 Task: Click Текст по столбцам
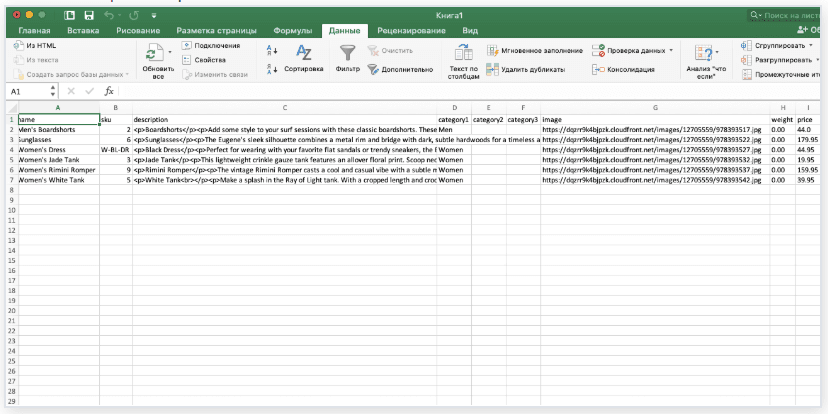[x=464, y=62]
